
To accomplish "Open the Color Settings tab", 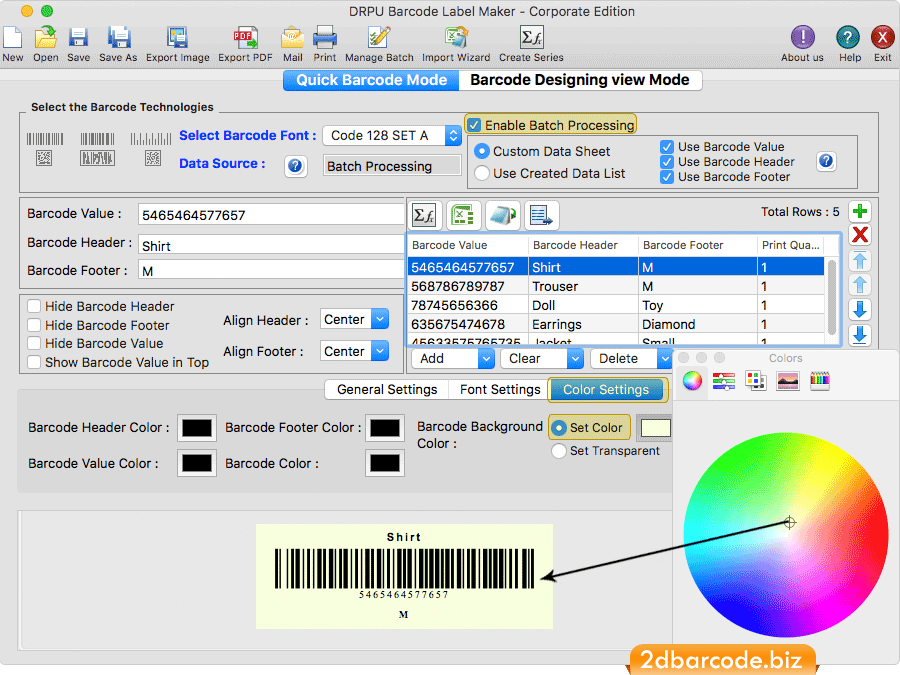I will 606,389.
